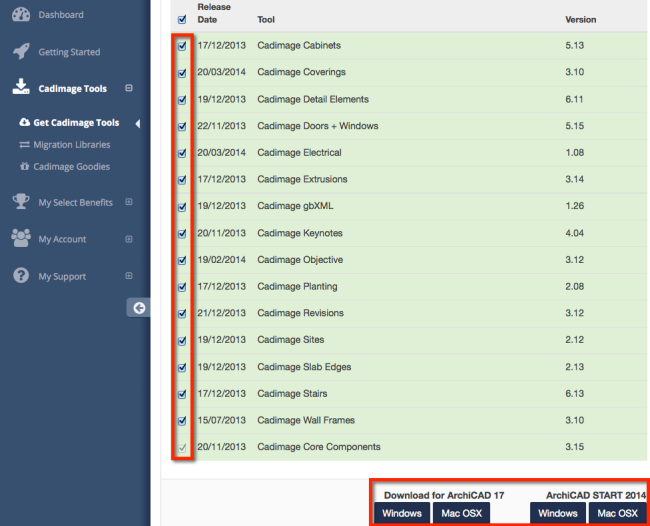650x526 pixels.
Task: Open the My Account menu label
Action: click(x=62, y=239)
